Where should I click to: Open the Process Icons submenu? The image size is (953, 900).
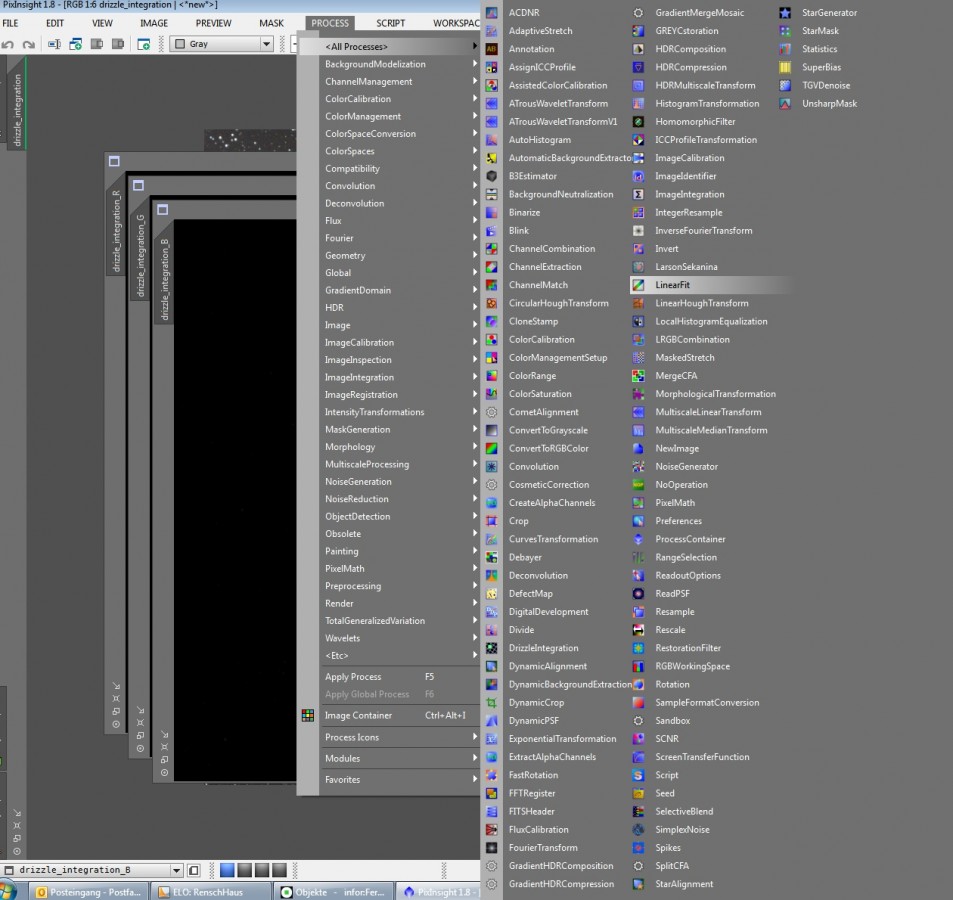pyautogui.click(x=397, y=737)
